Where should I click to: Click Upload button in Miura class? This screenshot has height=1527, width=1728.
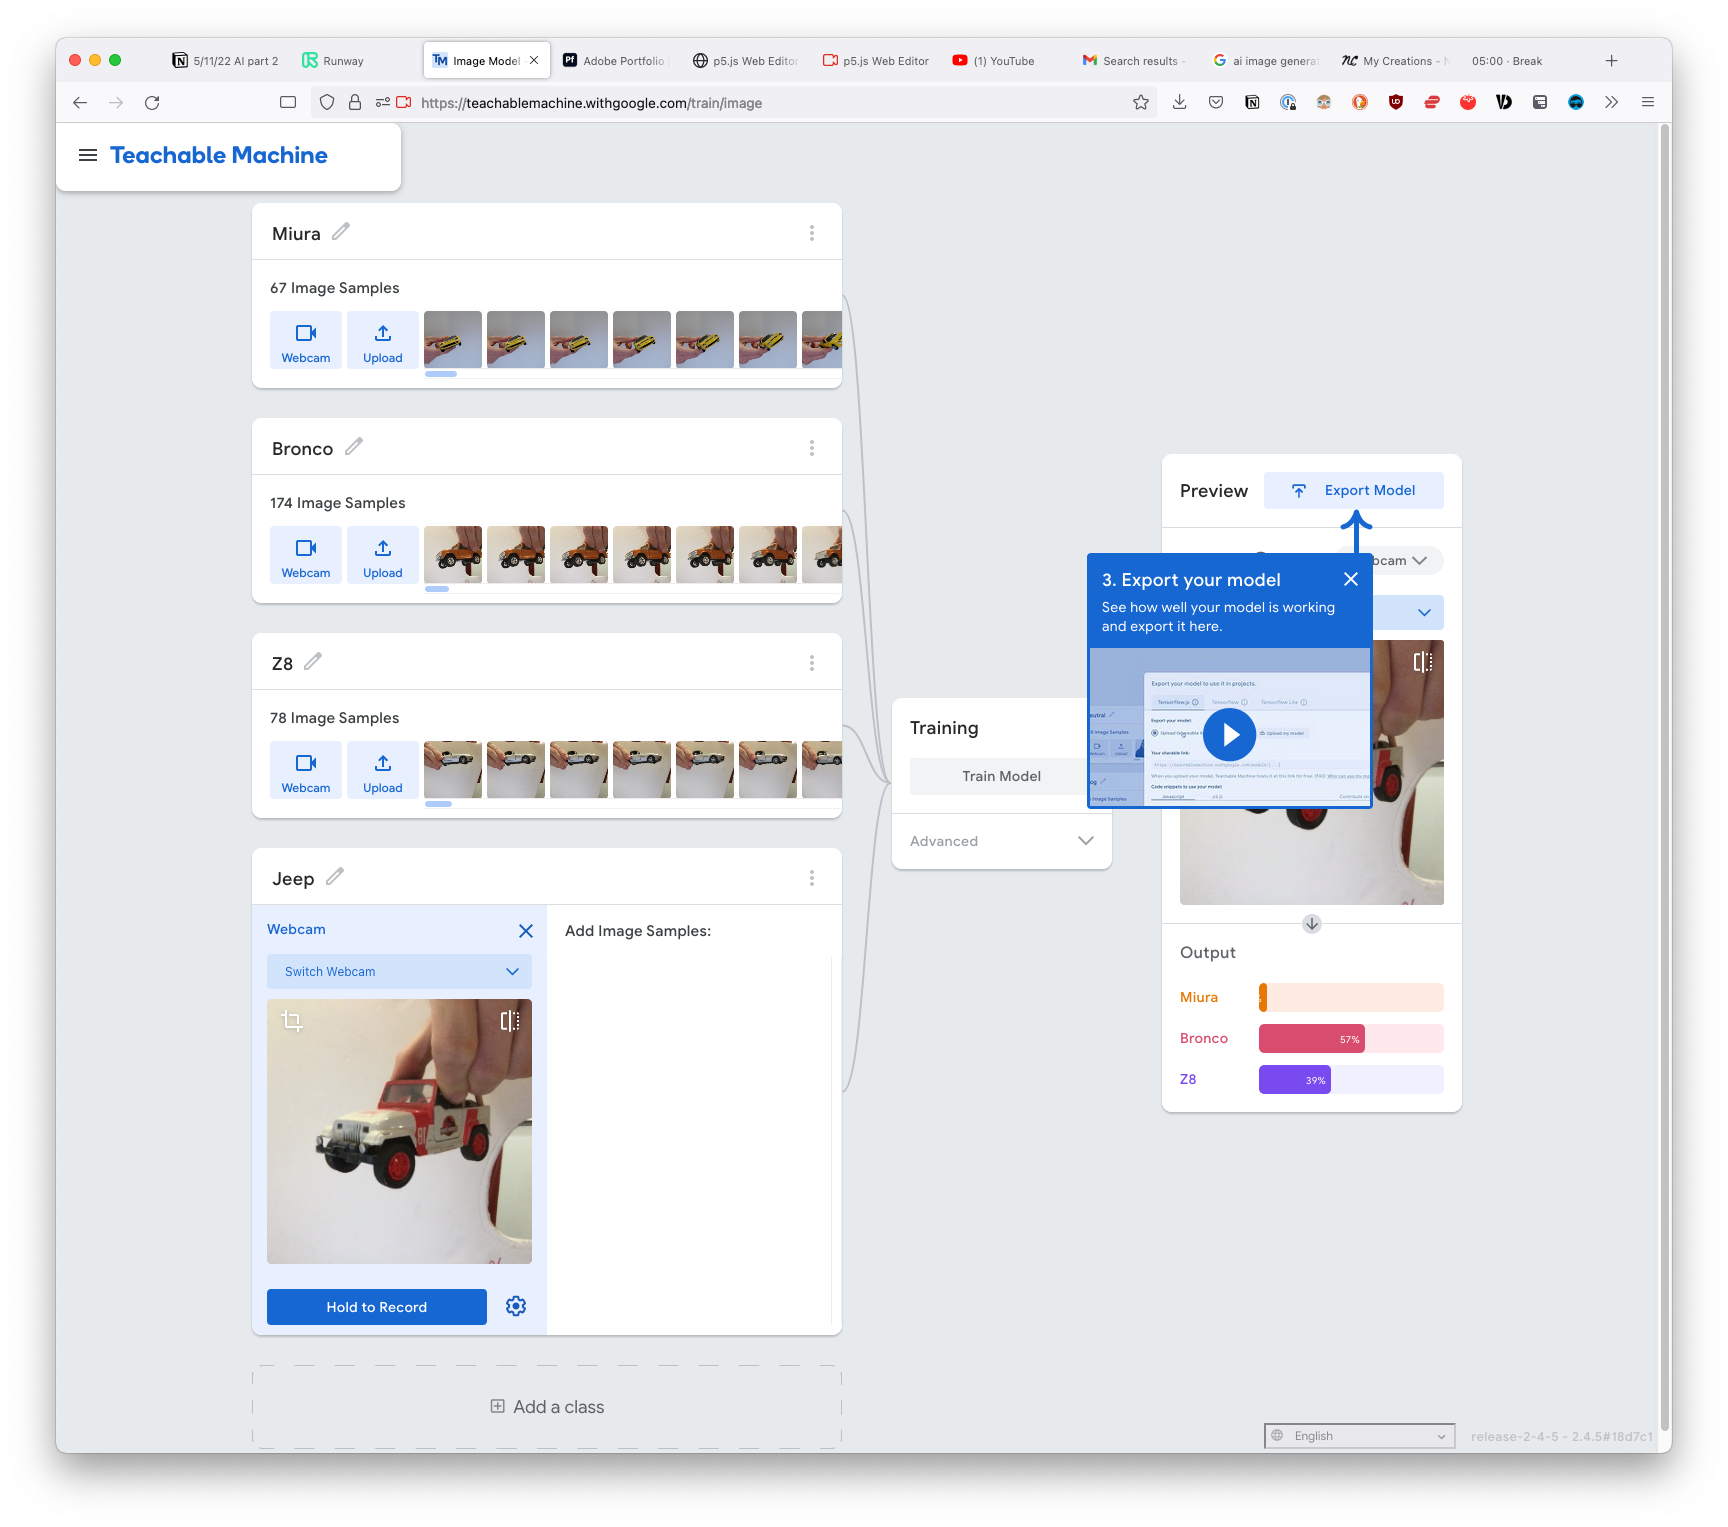tap(383, 340)
